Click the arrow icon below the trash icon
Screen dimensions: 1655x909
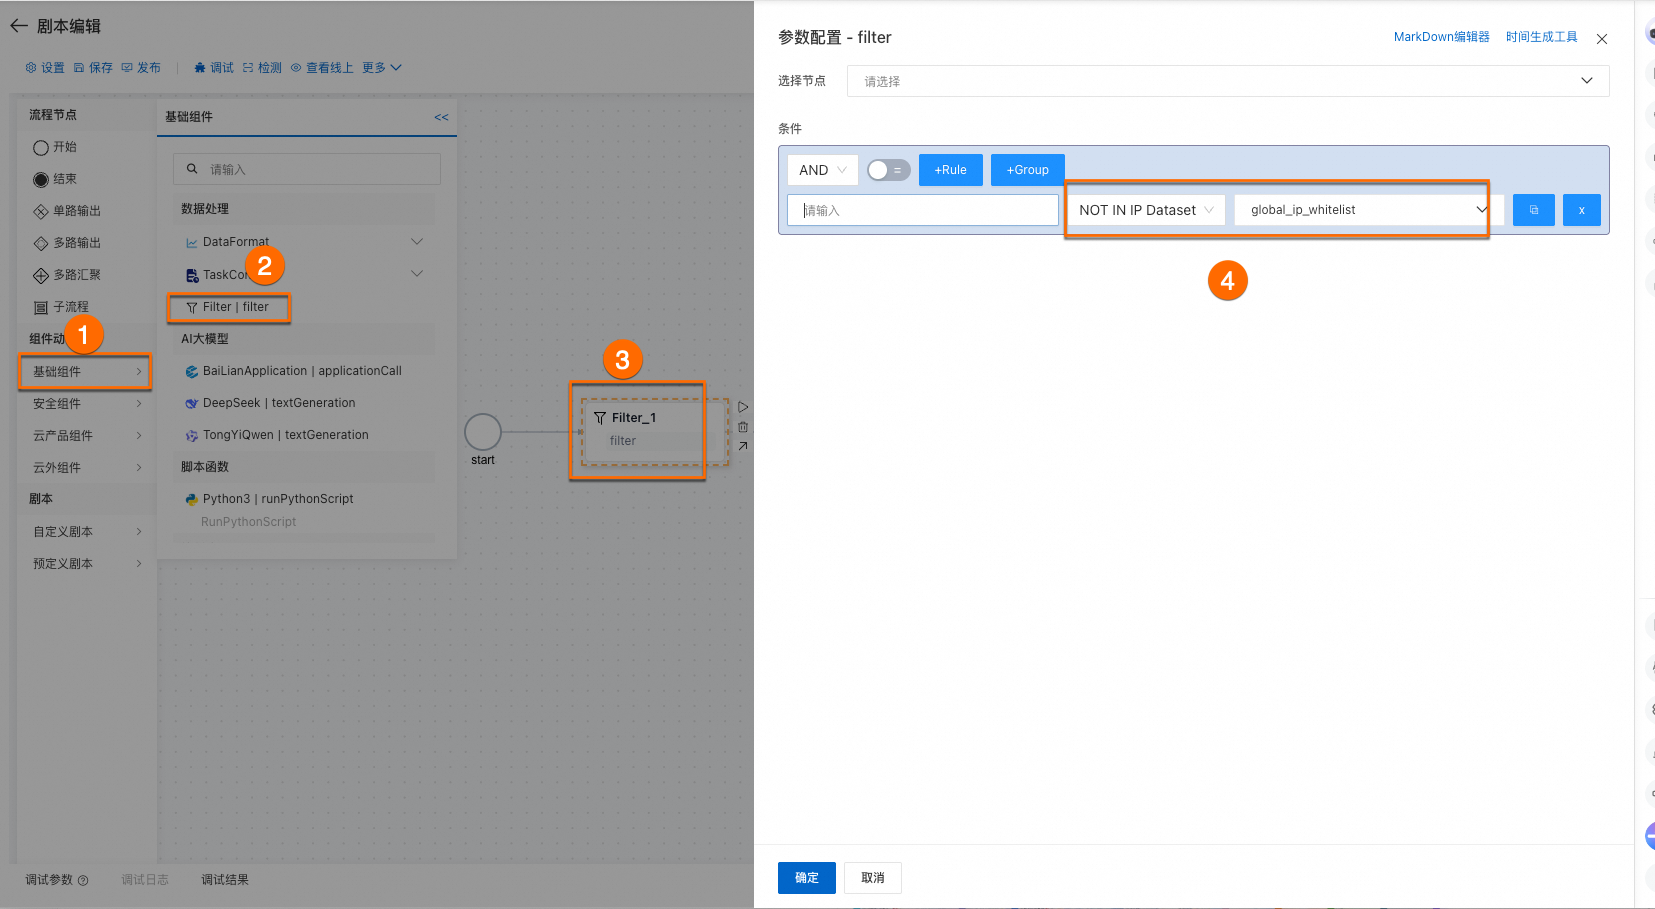coord(743,446)
